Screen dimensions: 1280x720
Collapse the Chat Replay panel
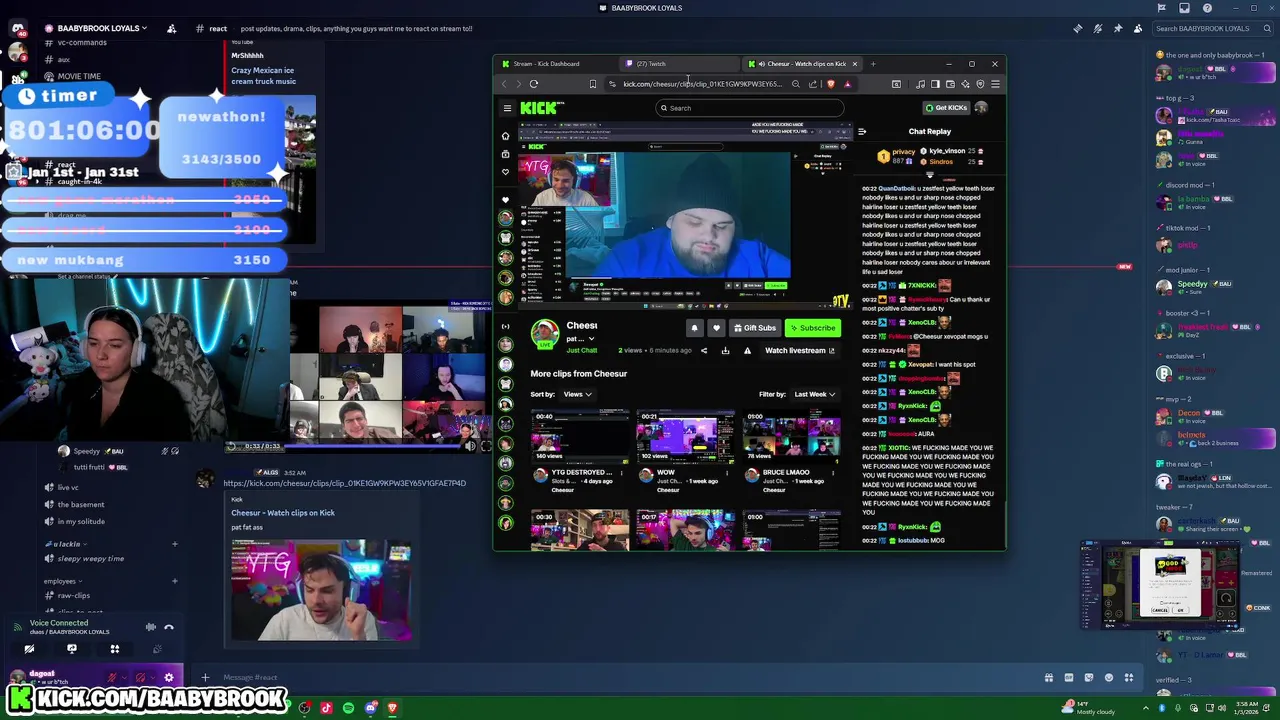point(861,131)
